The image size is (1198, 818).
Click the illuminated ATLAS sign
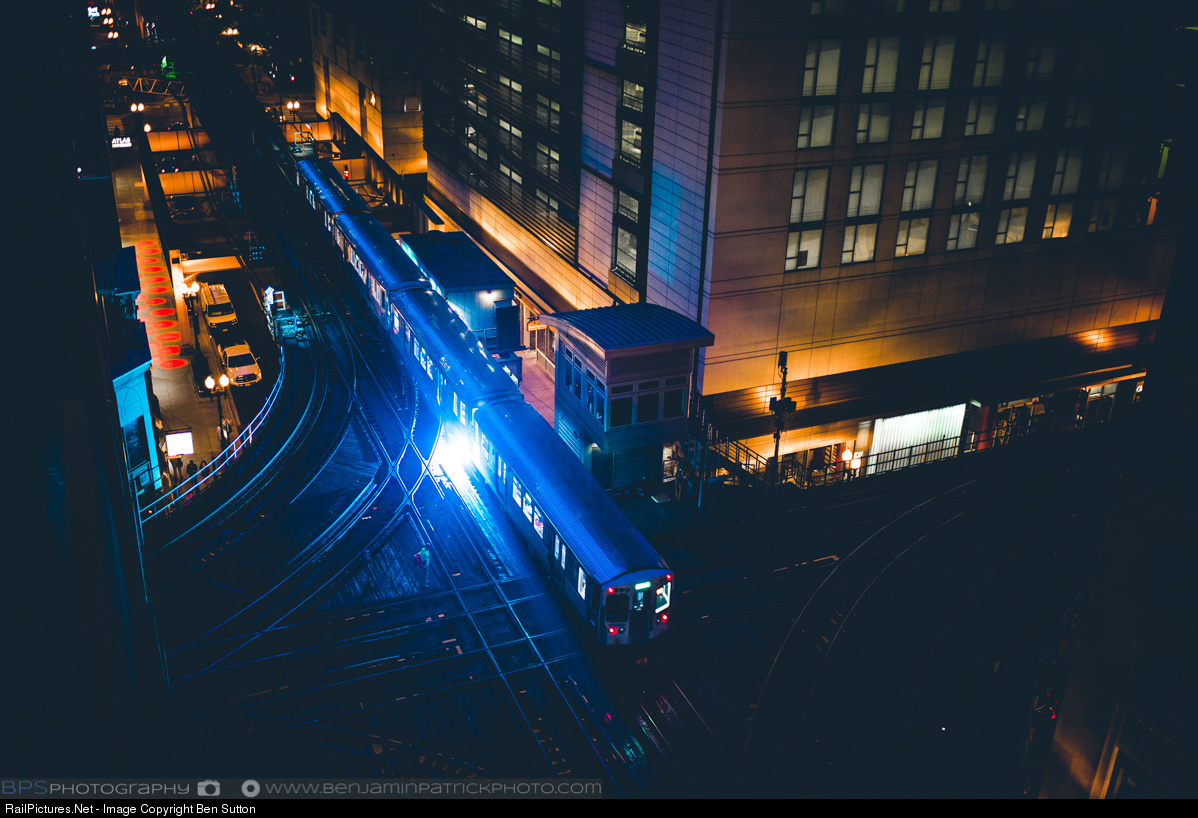click(121, 142)
